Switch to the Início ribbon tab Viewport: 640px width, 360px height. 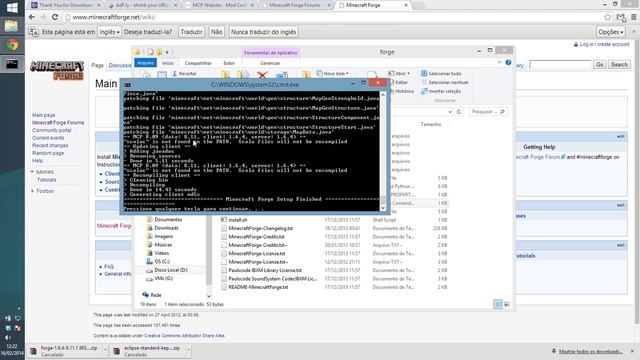(168, 63)
